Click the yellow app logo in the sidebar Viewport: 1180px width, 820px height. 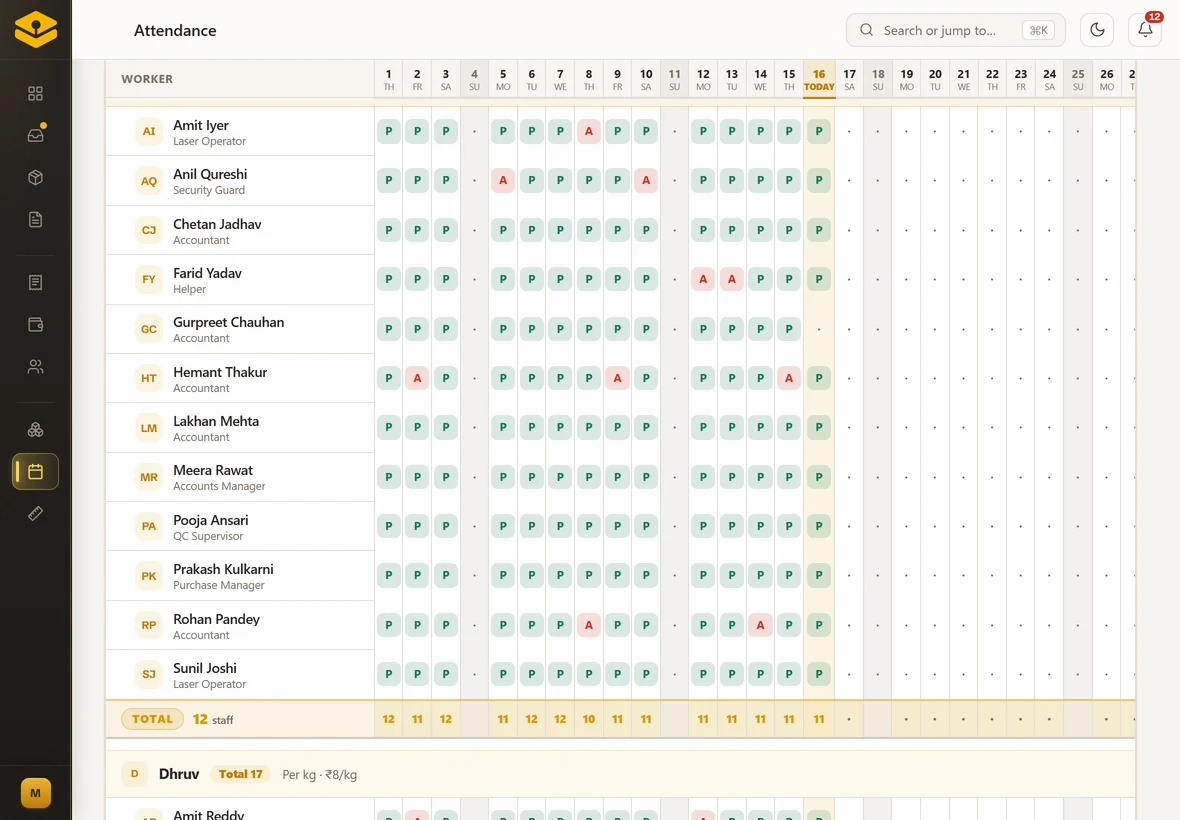coord(35,29)
